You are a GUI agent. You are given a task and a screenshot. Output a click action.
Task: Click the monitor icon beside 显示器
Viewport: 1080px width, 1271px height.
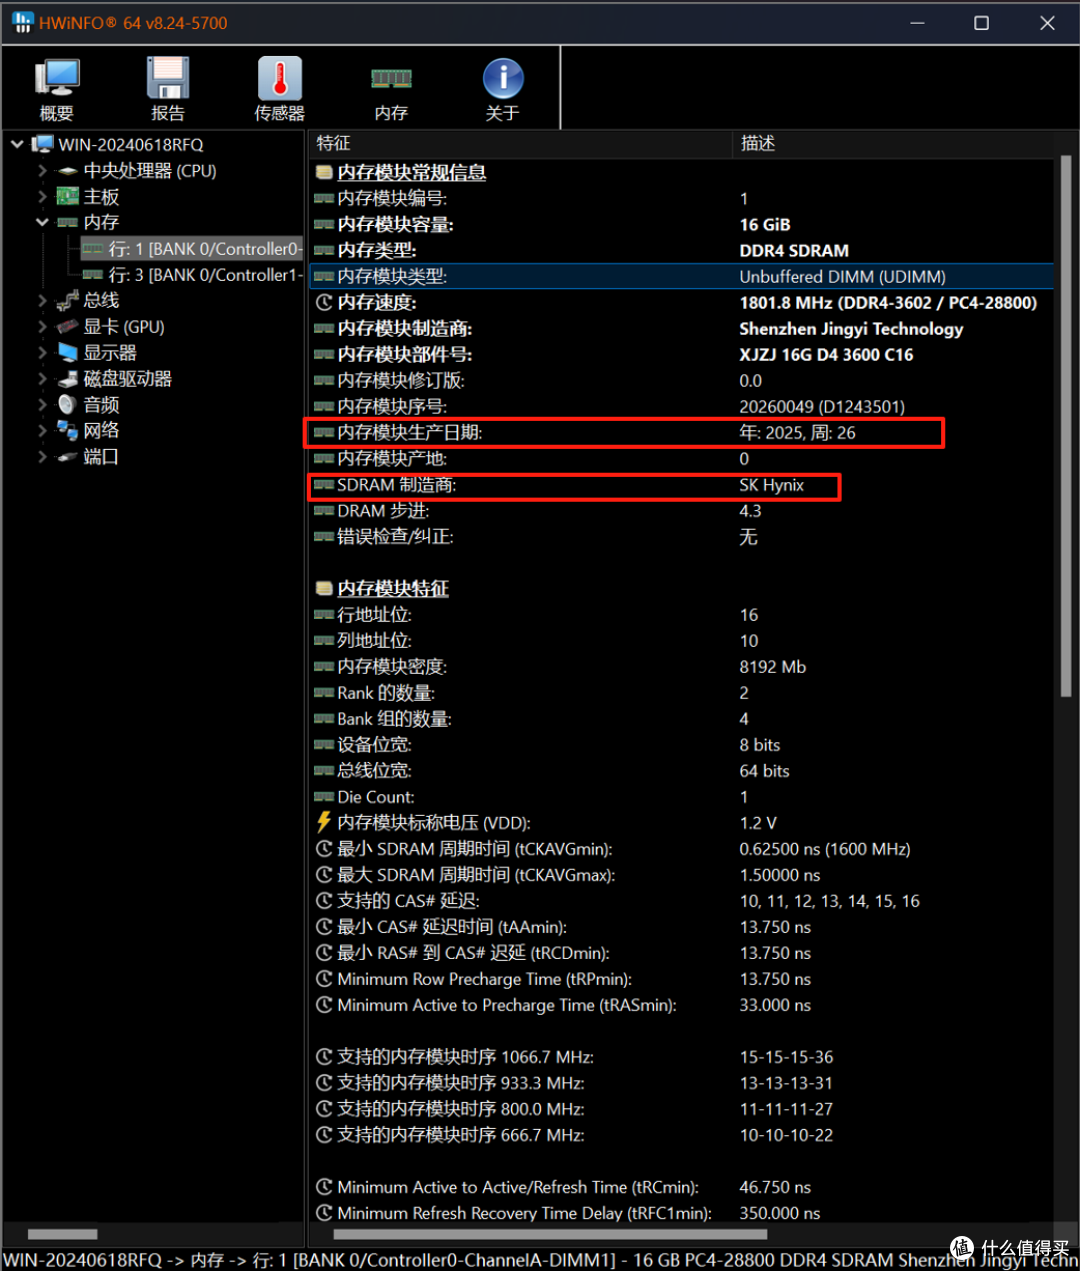[68, 352]
